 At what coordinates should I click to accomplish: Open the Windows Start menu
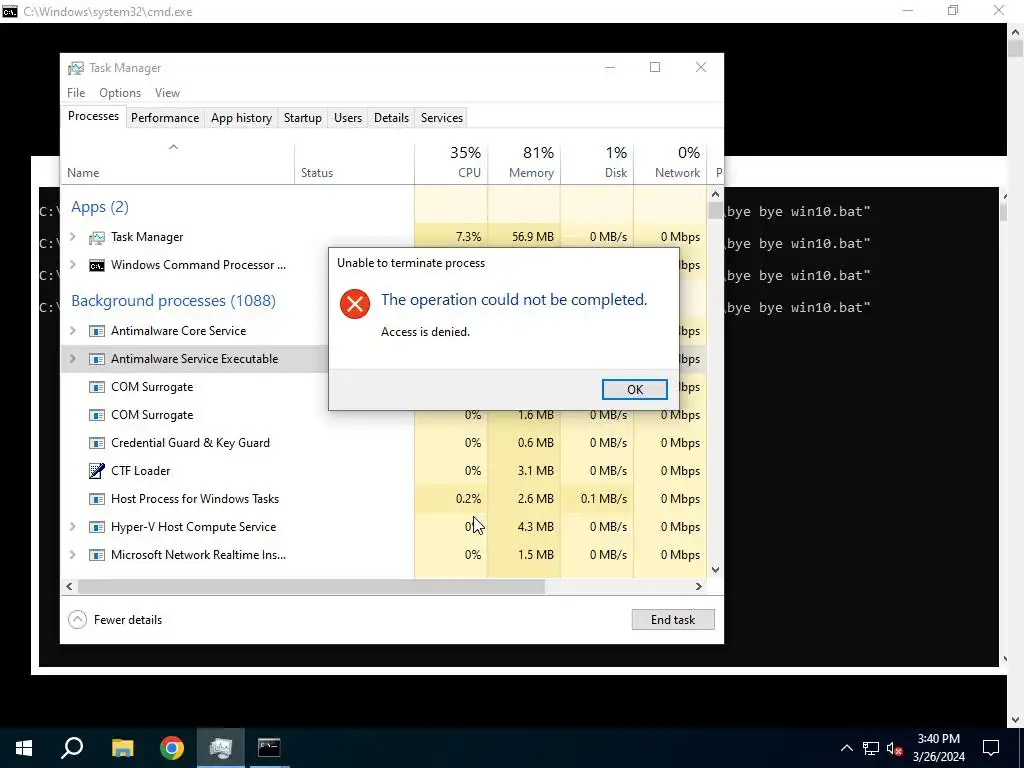(x=24, y=748)
